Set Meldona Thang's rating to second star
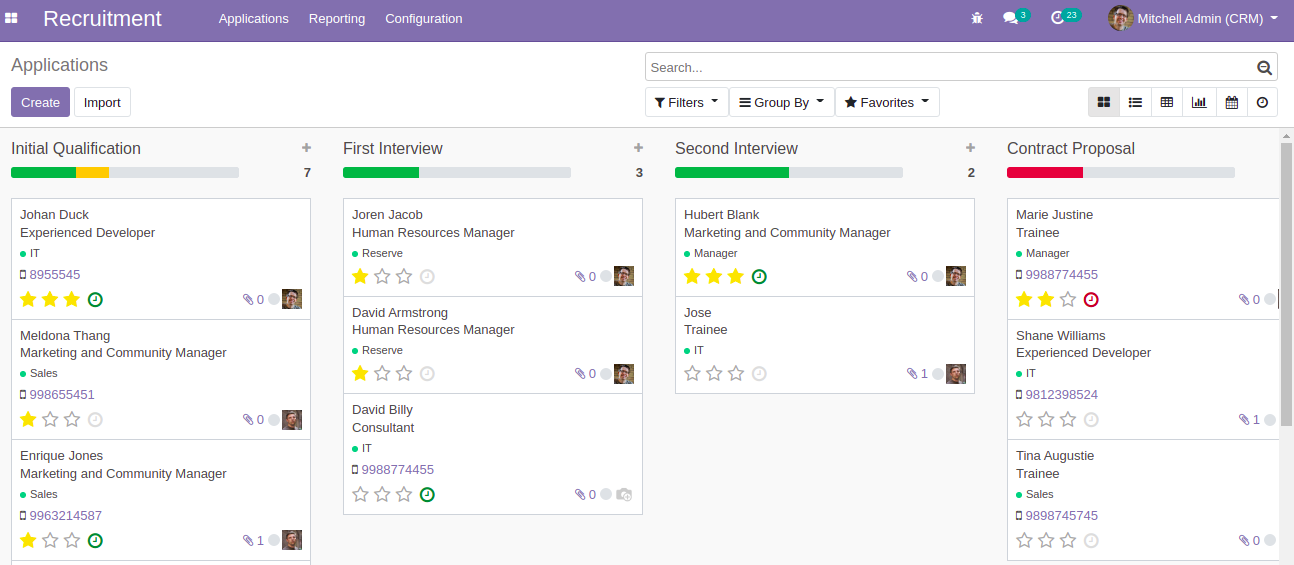Viewport: 1294px width, 565px height. 50,420
